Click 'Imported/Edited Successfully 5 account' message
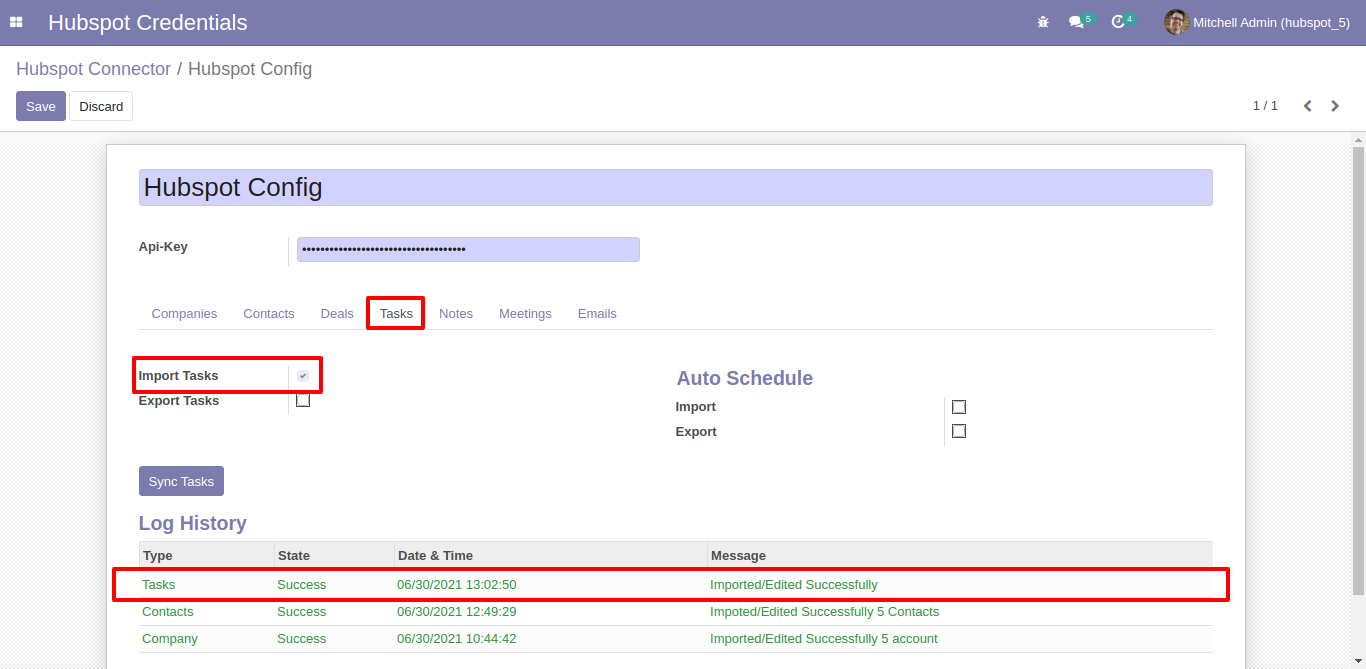 click(x=824, y=638)
